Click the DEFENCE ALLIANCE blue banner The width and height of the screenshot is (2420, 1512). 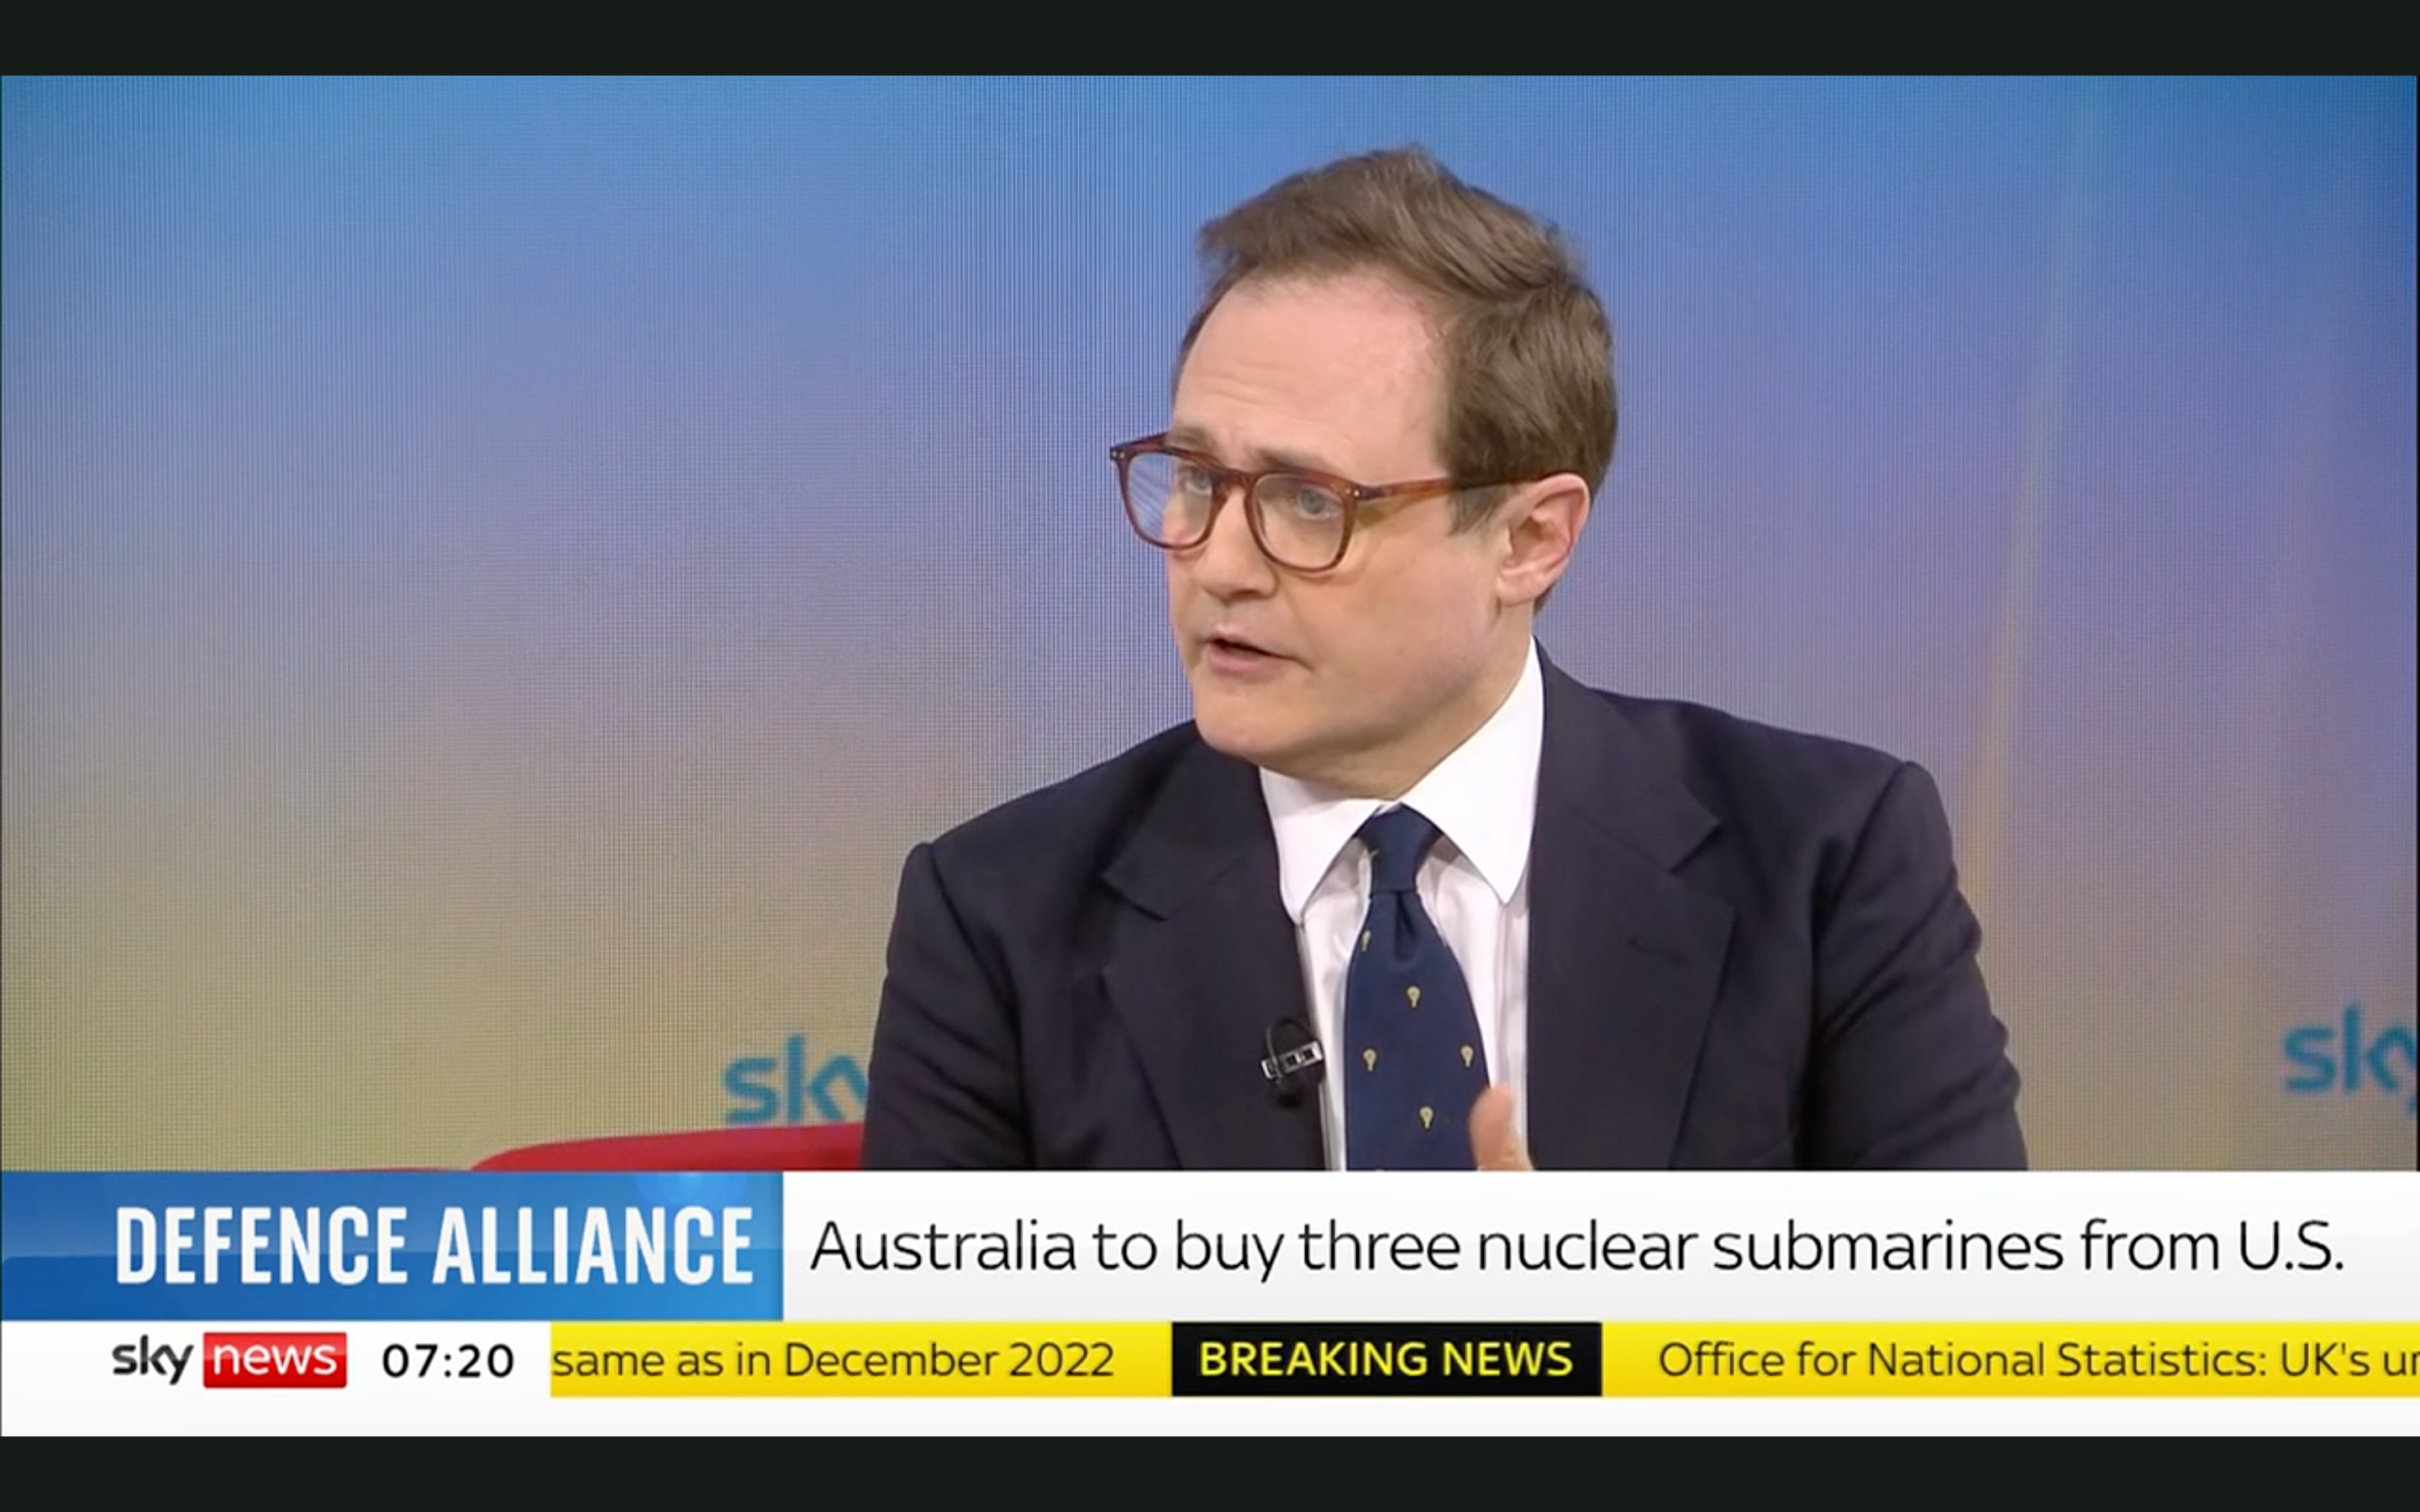pos(392,1246)
